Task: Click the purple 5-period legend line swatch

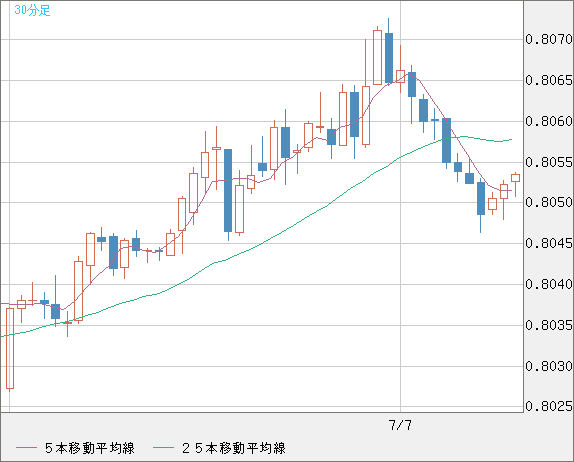Action: click(x=26, y=448)
